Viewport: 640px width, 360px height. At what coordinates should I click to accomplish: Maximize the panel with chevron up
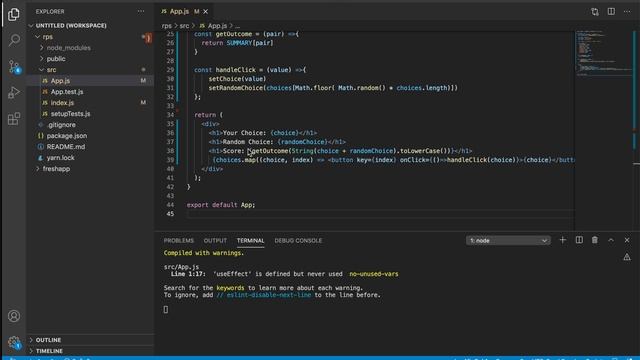(611, 240)
